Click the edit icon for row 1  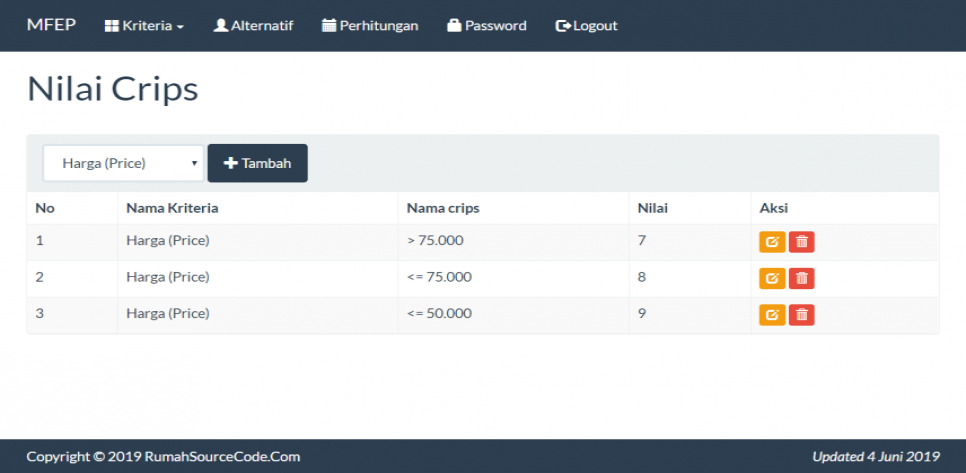point(772,242)
